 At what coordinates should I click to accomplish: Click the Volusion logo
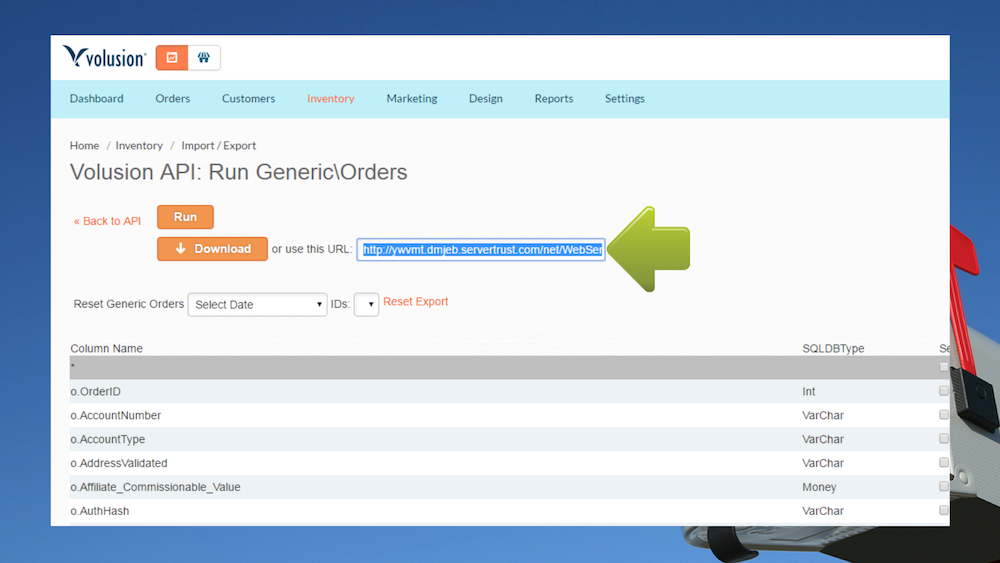coord(105,57)
